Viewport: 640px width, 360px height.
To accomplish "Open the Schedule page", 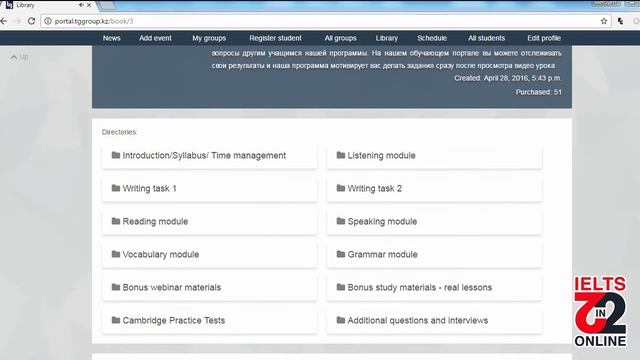I will [432, 38].
